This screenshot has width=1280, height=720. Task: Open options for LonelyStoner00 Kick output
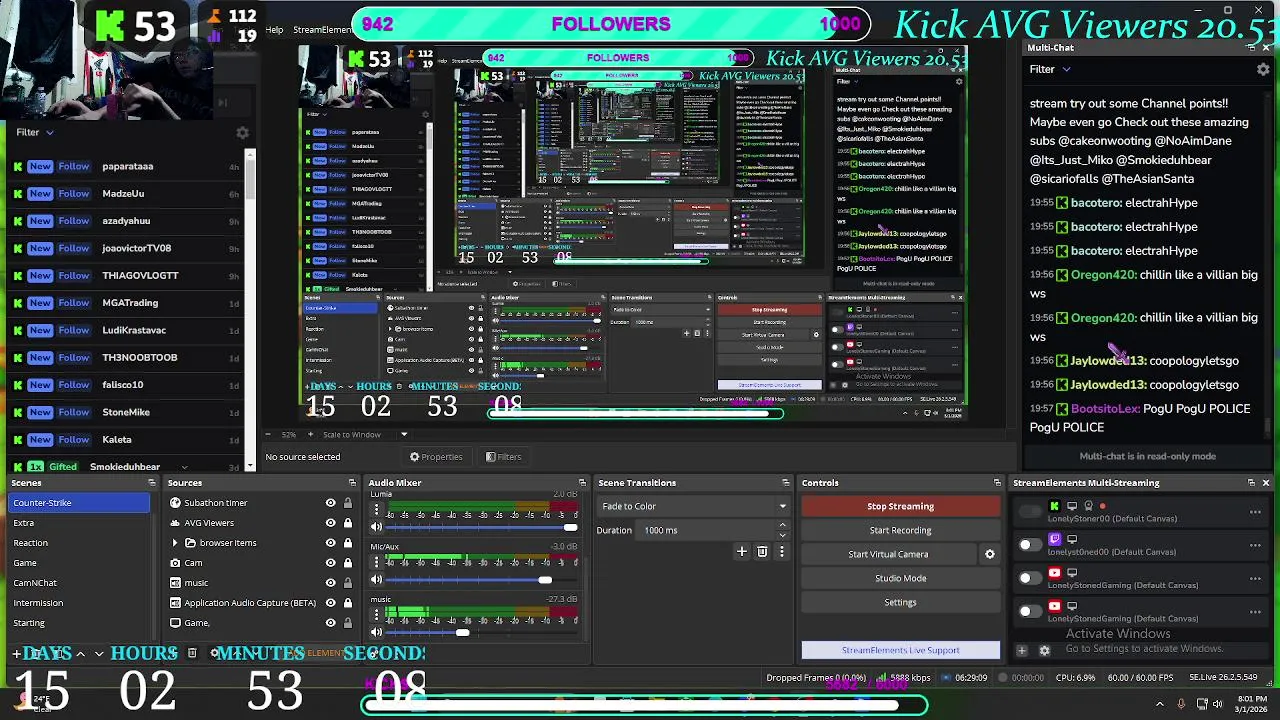click(x=1255, y=512)
